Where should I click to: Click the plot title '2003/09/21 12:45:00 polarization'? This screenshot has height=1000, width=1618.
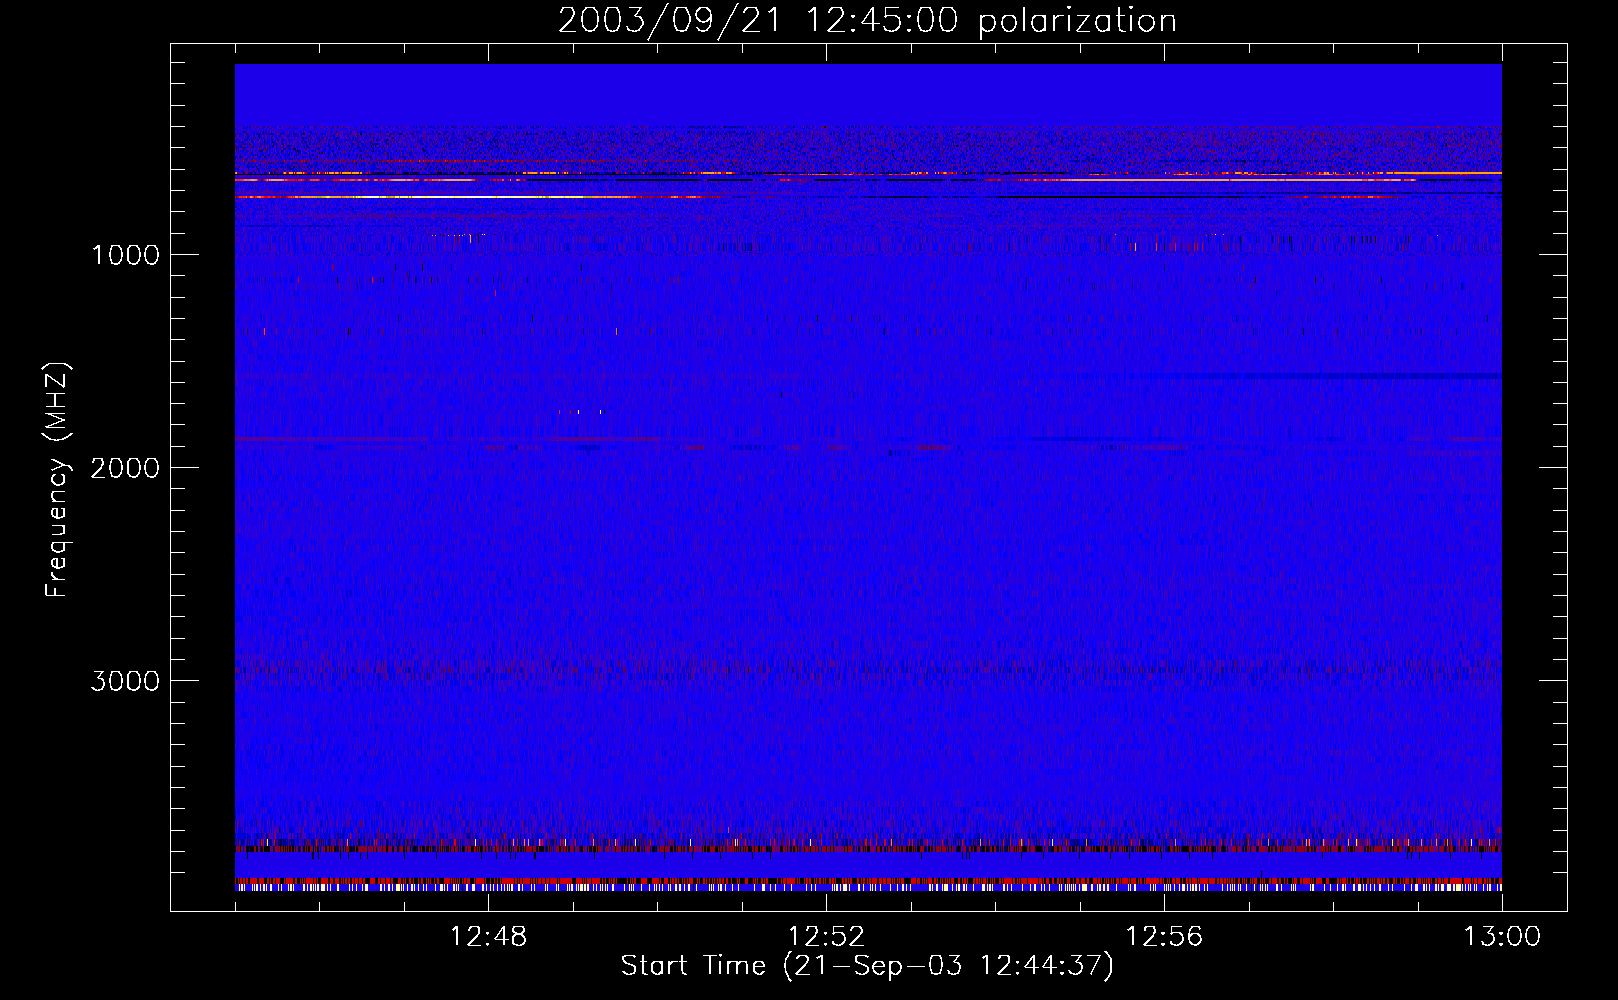point(867,21)
